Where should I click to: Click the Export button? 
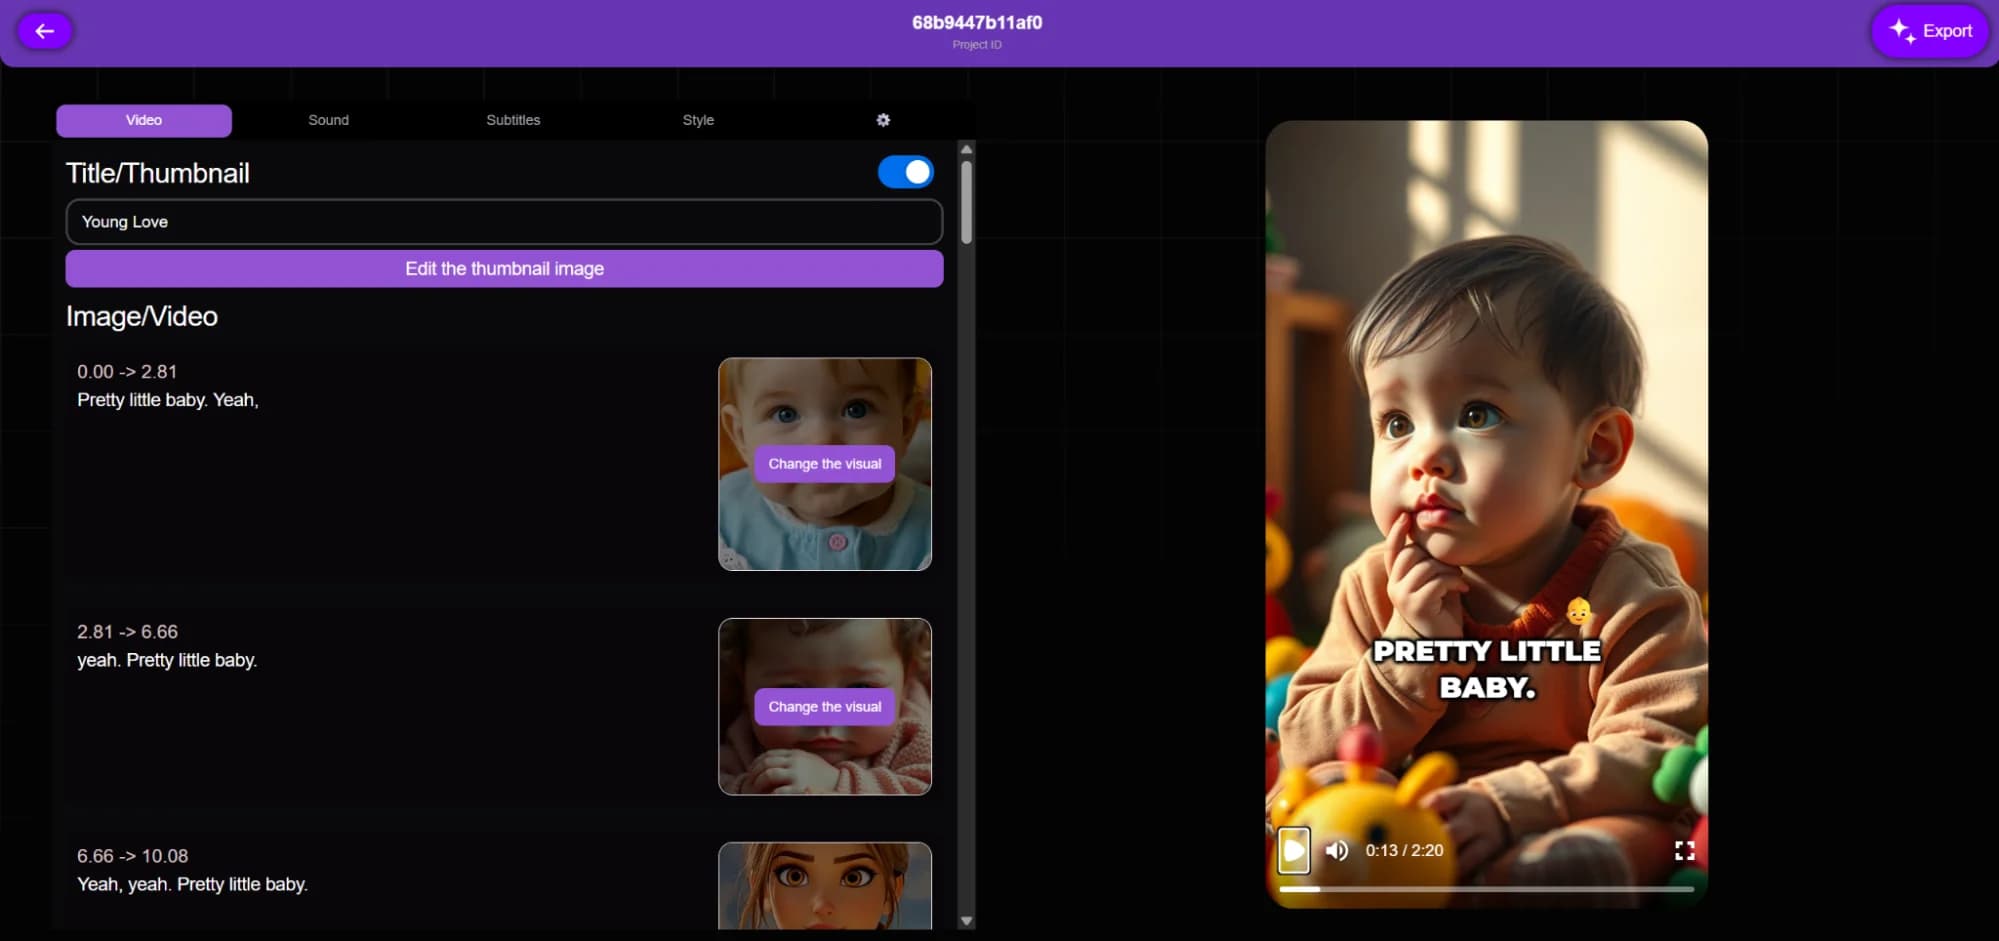pyautogui.click(x=1929, y=30)
